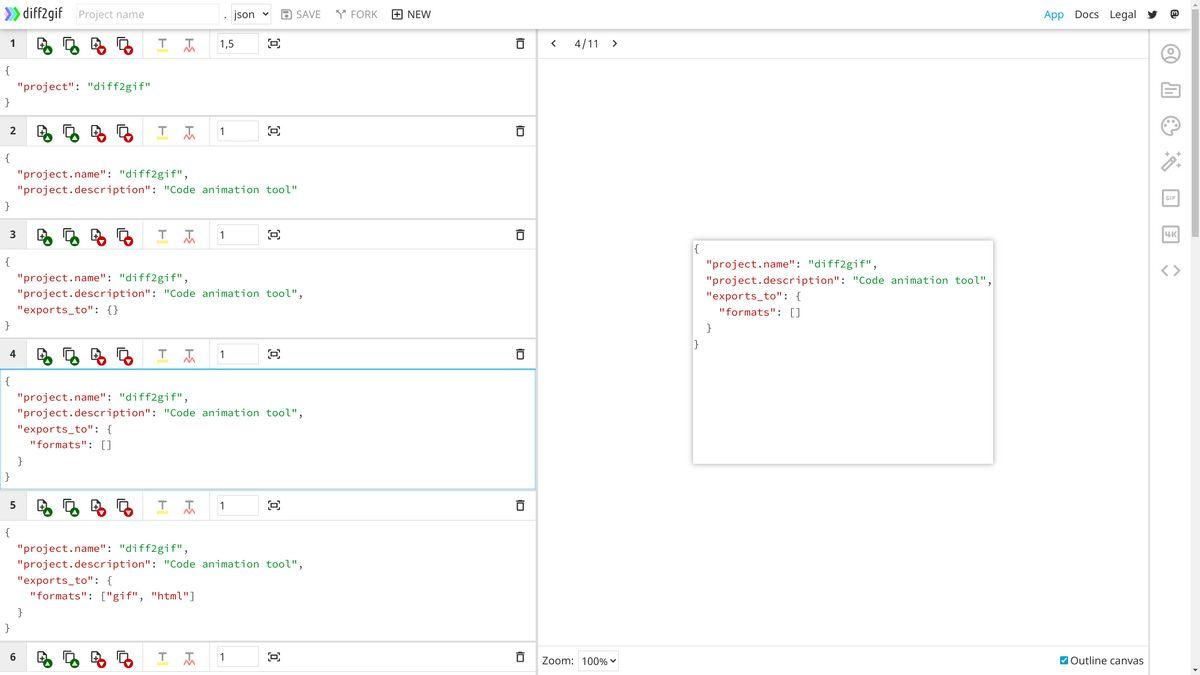This screenshot has height=675, width=1200.
Task: Toggle yellow highlight tool in step 4
Action: (162, 355)
